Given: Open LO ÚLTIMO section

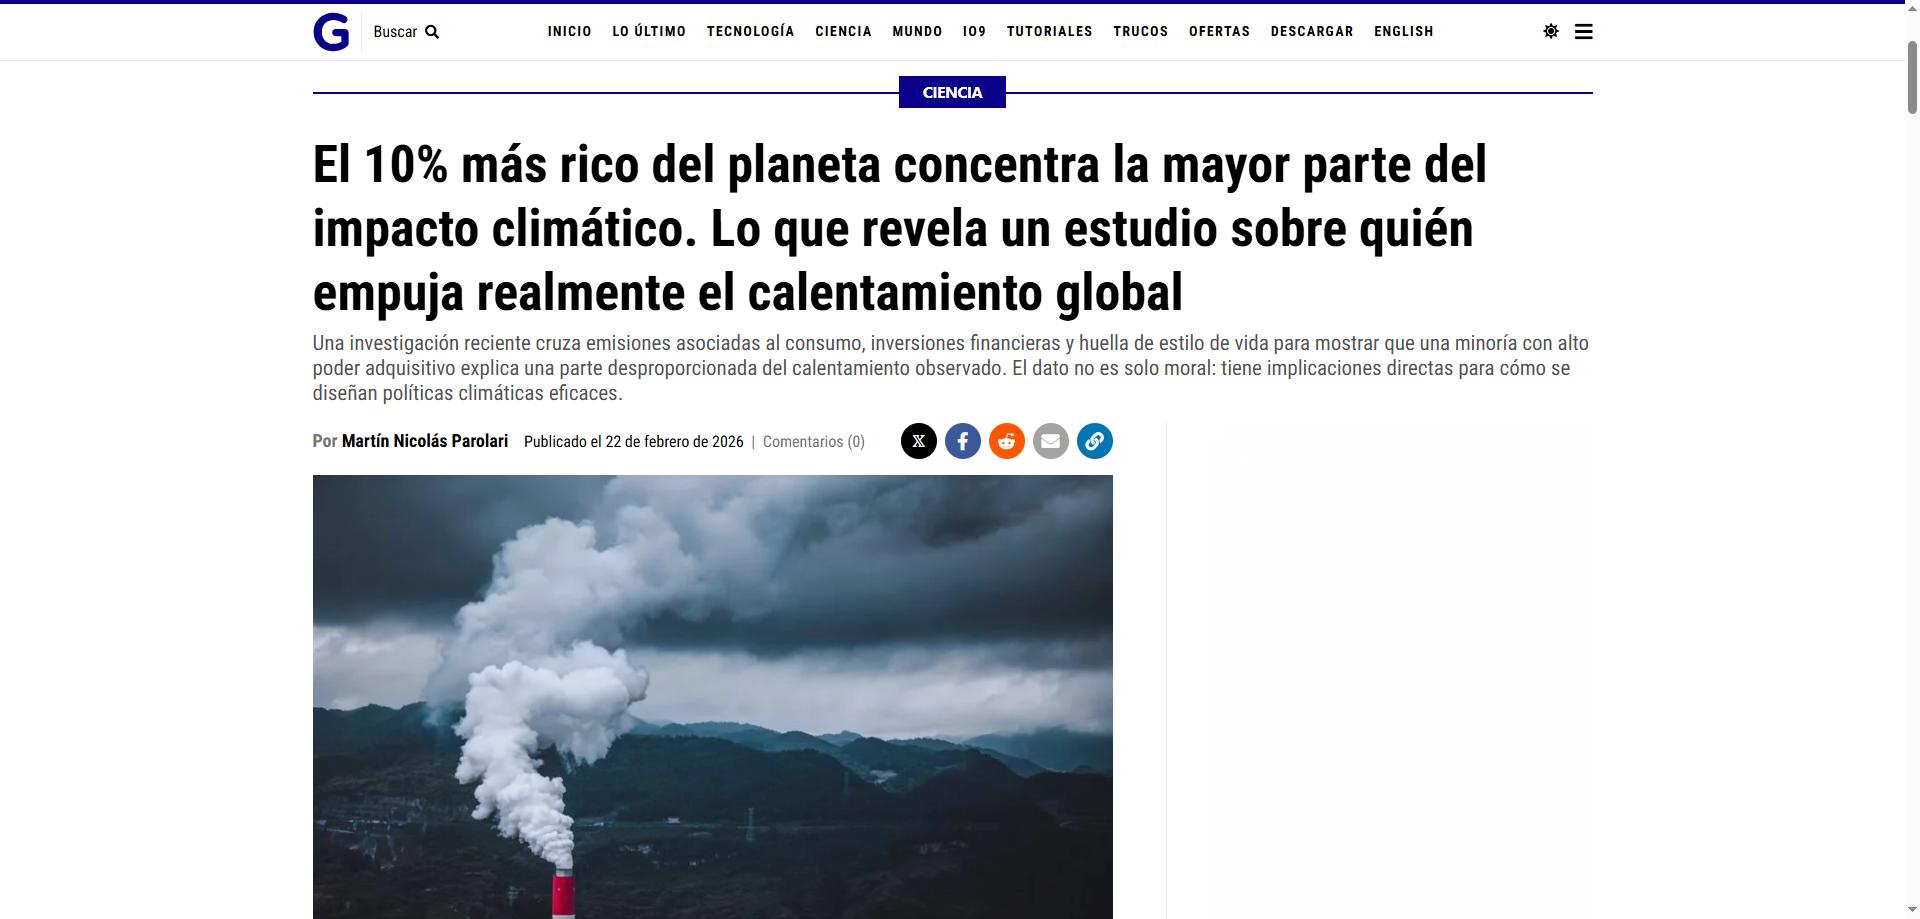Looking at the screenshot, I should (x=649, y=32).
